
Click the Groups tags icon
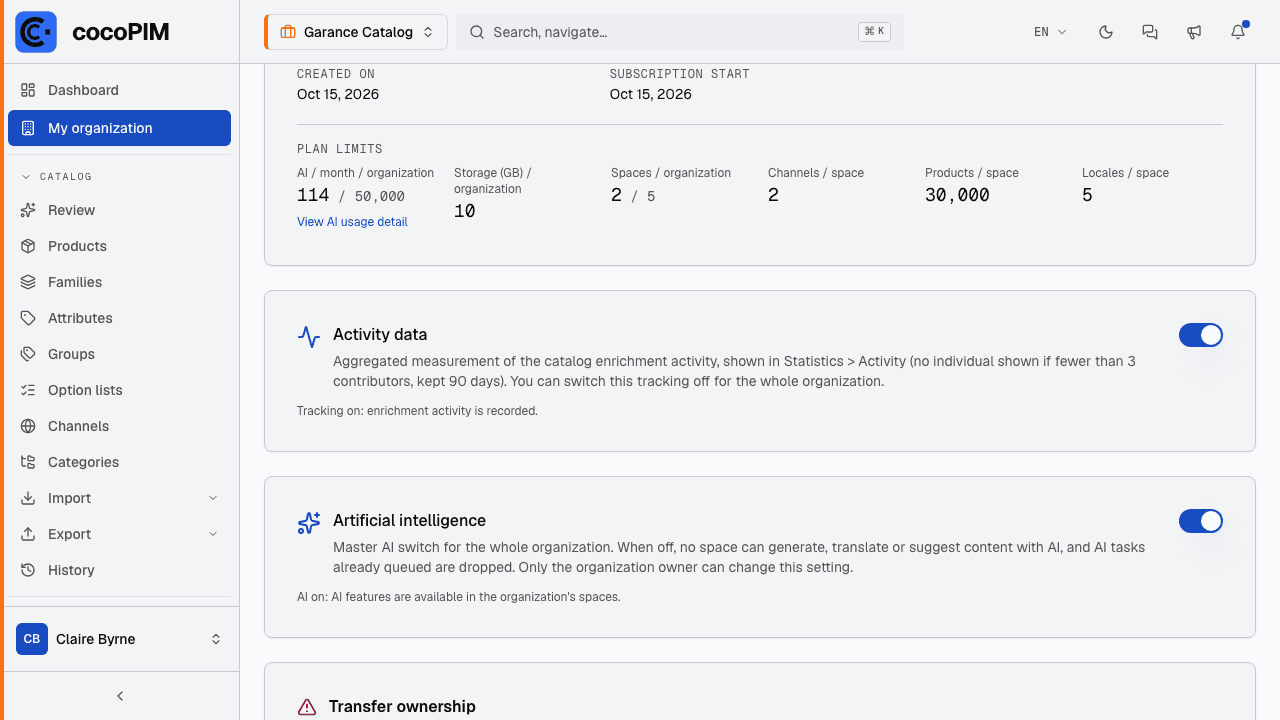(28, 354)
